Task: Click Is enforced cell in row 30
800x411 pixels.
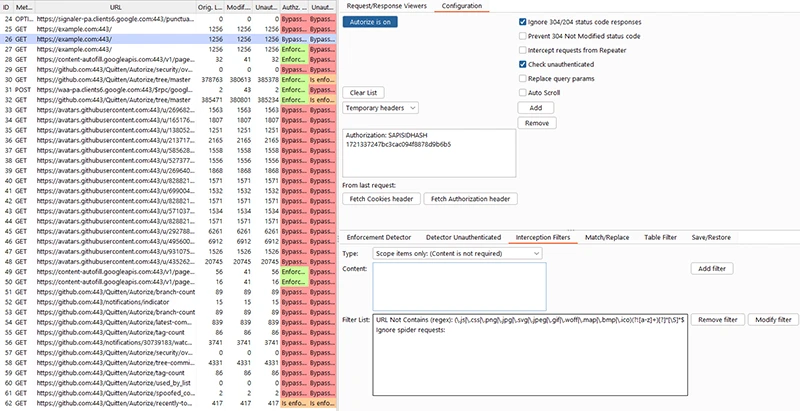Action: point(322,80)
